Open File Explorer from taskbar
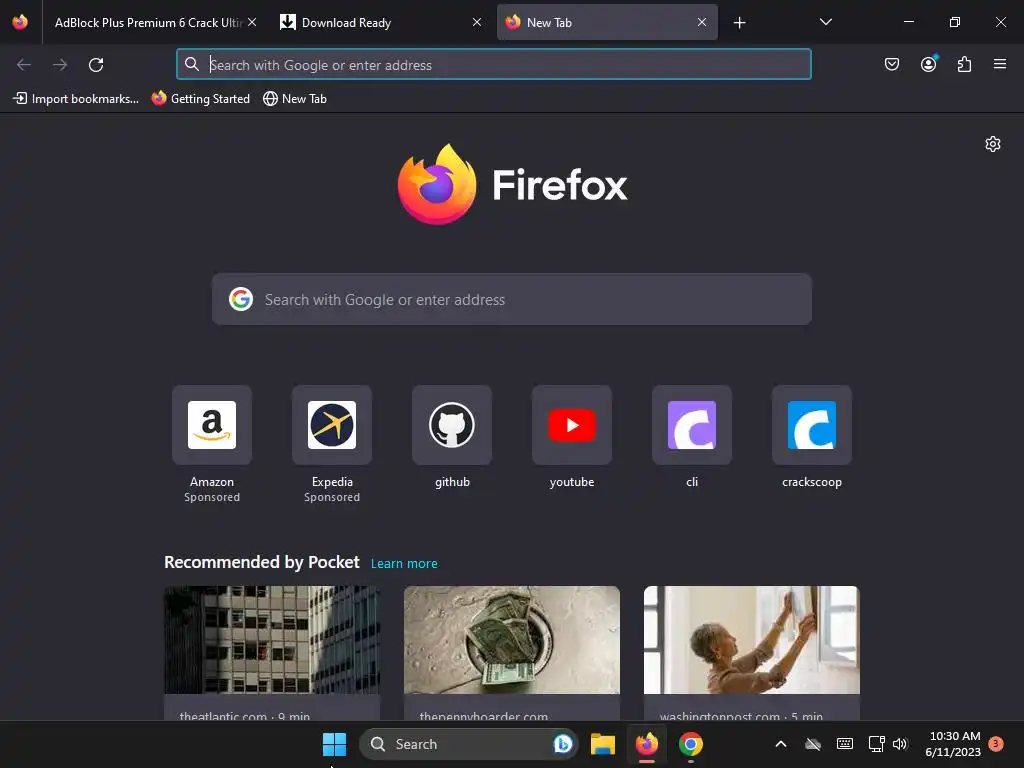This screenshot has height=768, width=1024. 603,744
